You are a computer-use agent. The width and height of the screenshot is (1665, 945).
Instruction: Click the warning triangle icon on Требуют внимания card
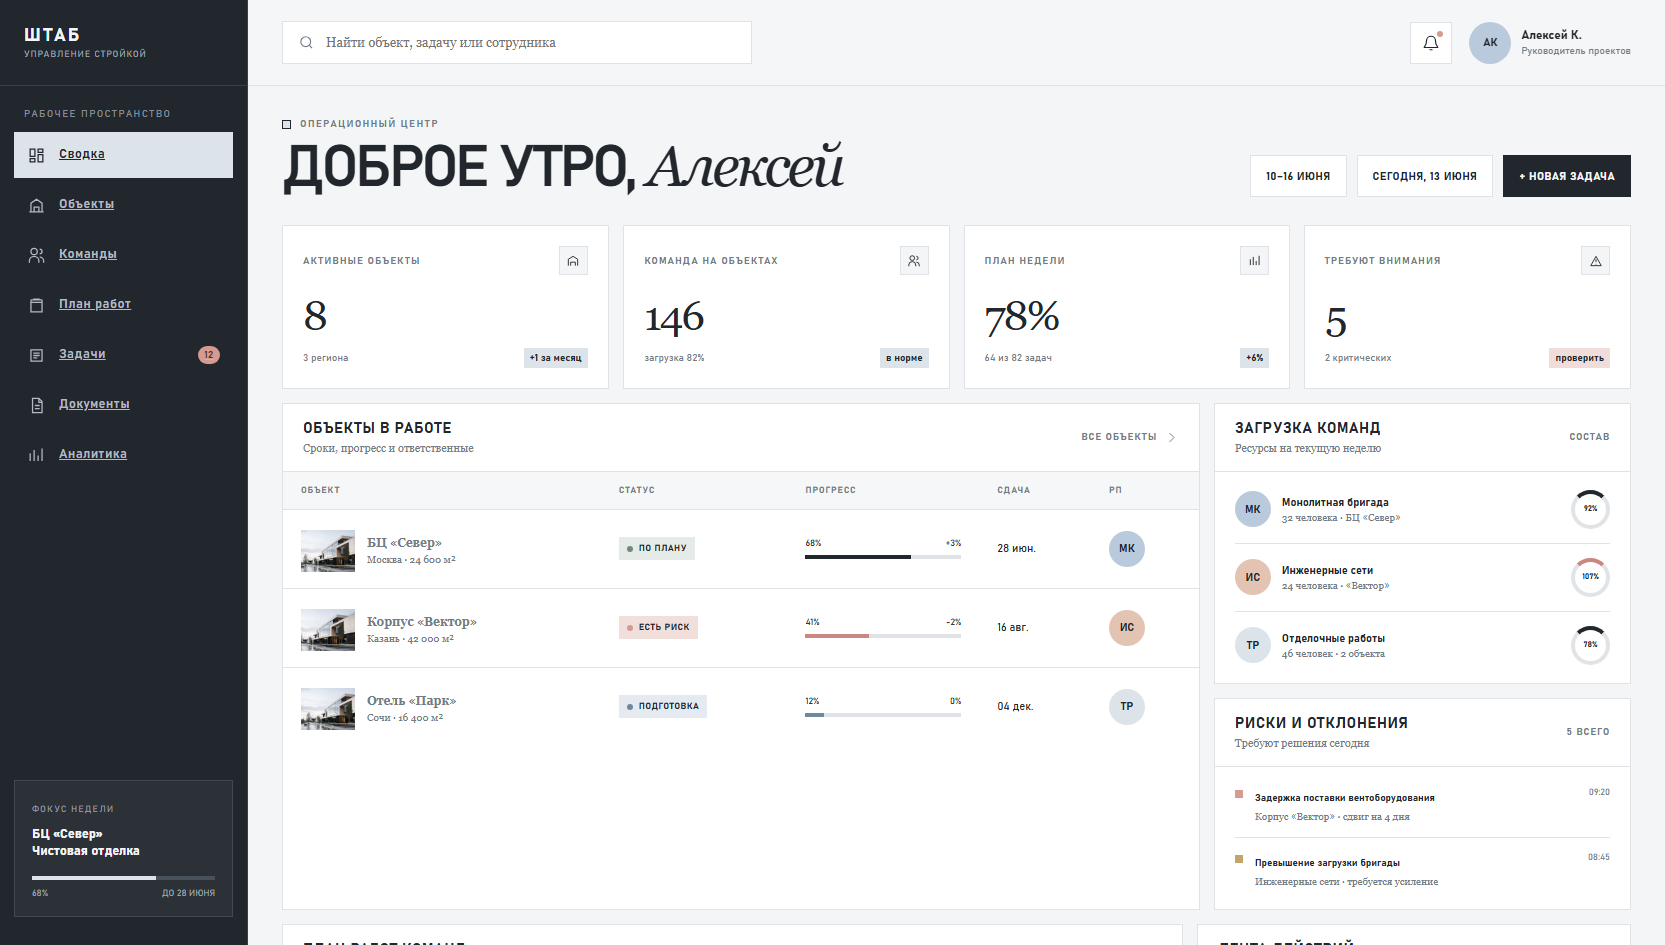pyautogui.click(x=1595, y=261)
